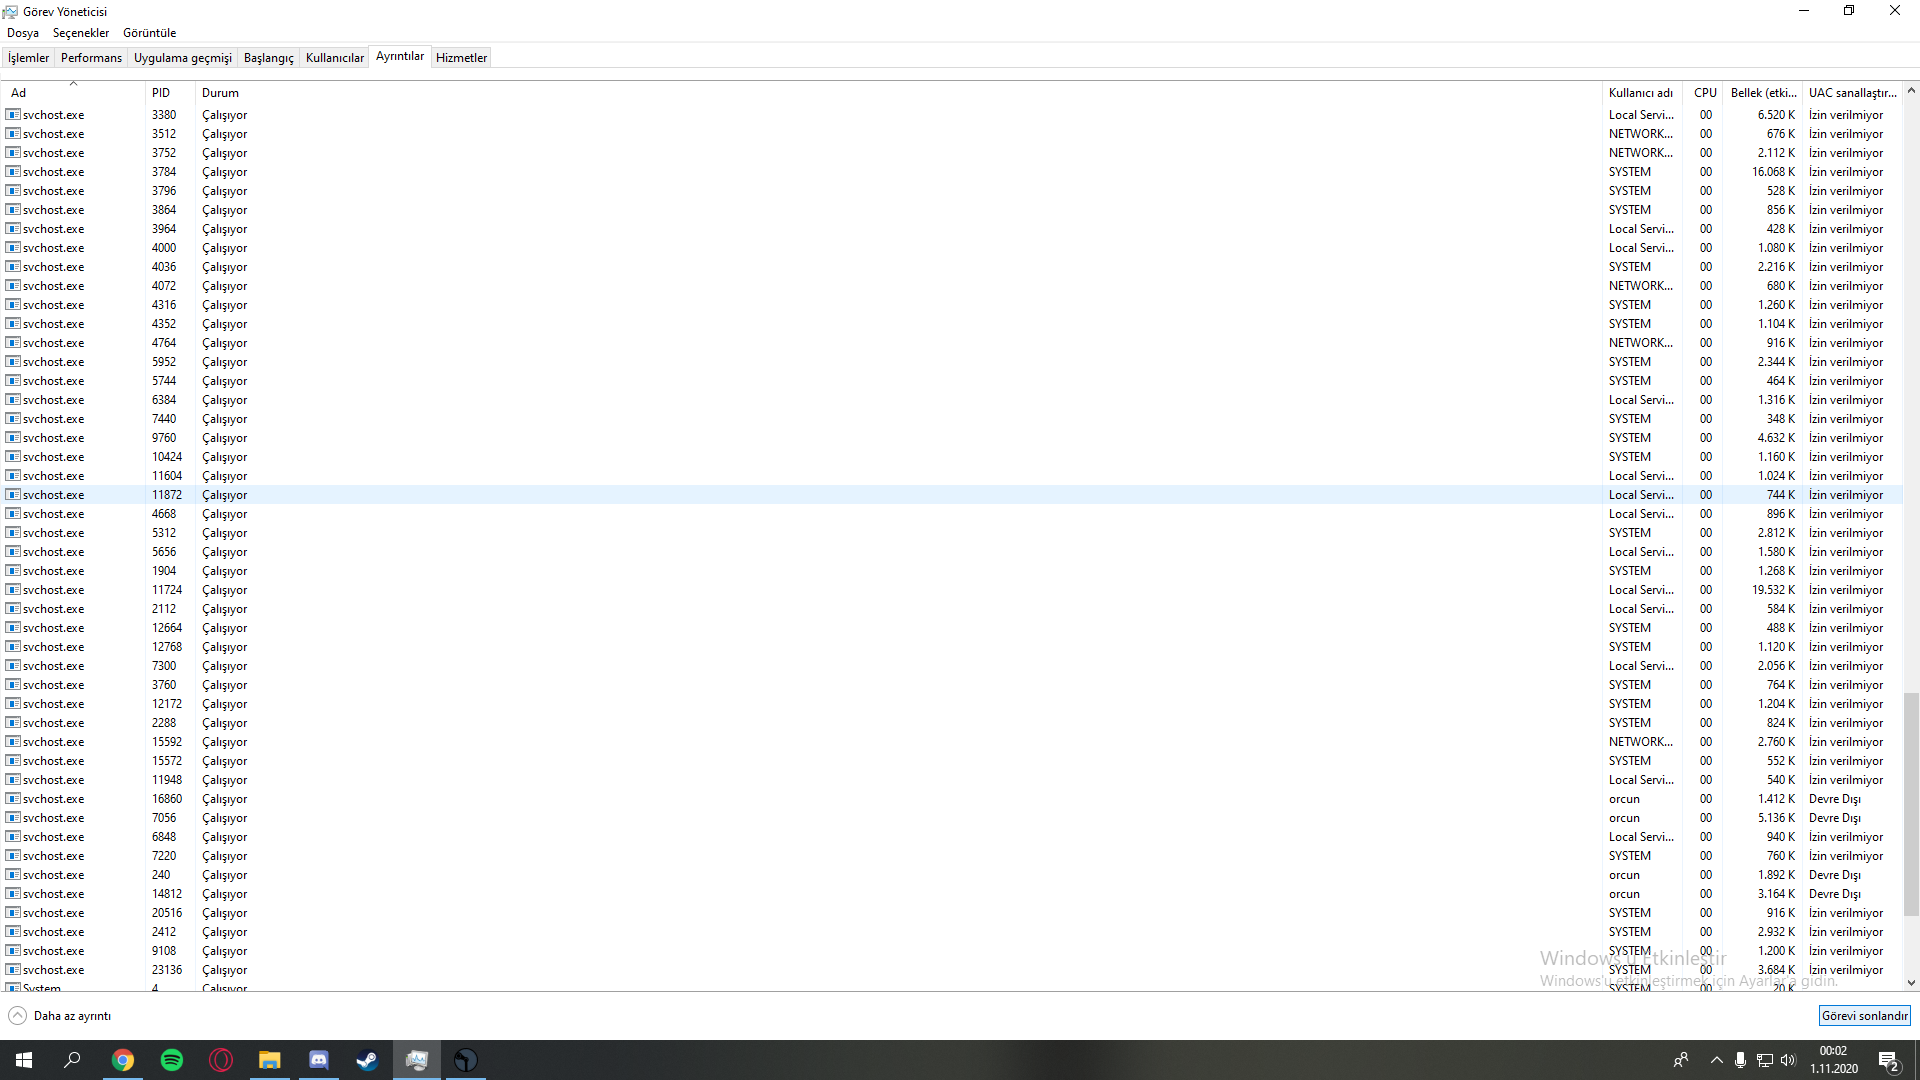This screenshot has height=1080, width=1920.
Task: Click the Windows Start button
Action: 24,1060
